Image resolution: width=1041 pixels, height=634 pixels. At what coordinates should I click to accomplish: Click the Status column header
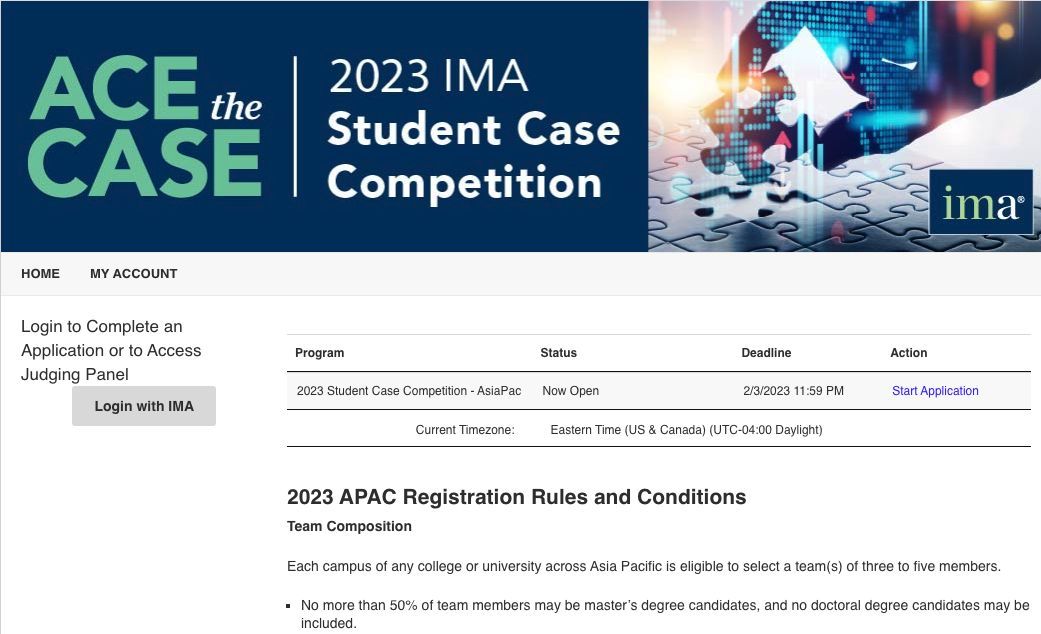558,353
